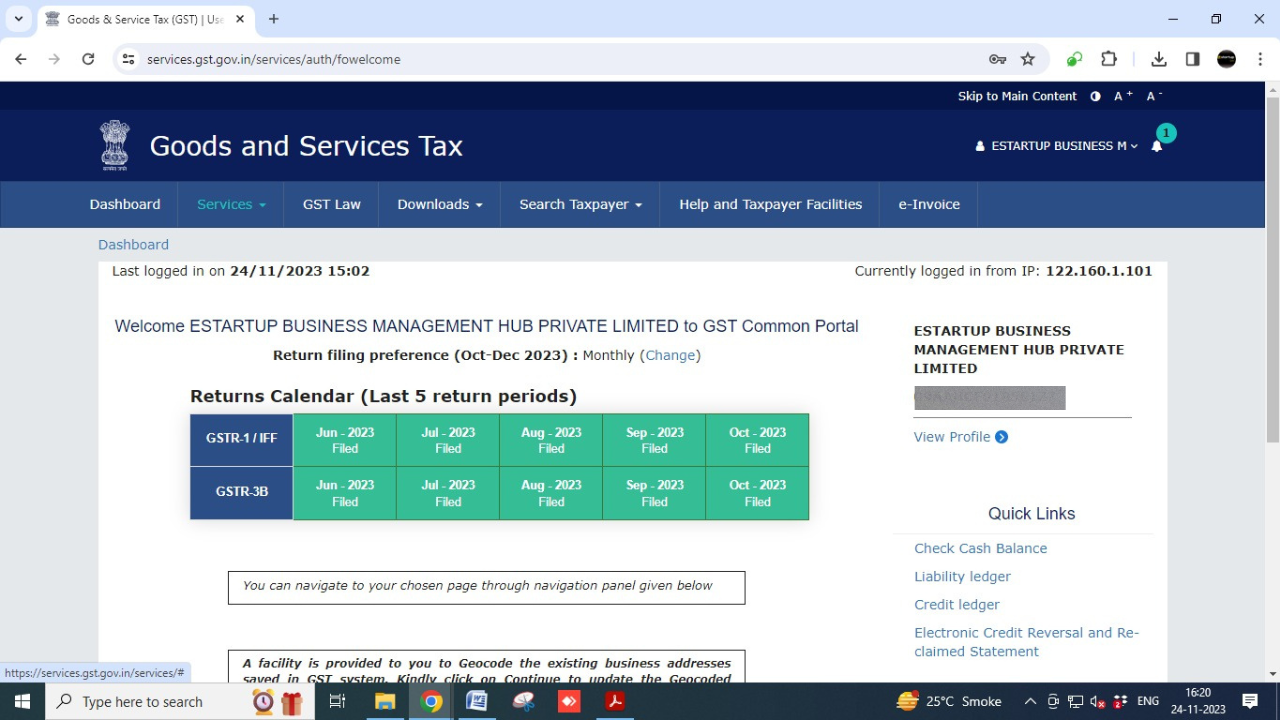1280x720 pixels.
Task: Click GSTR-3B Jul - 2023 Filed cell
Action: coord(448,493)
